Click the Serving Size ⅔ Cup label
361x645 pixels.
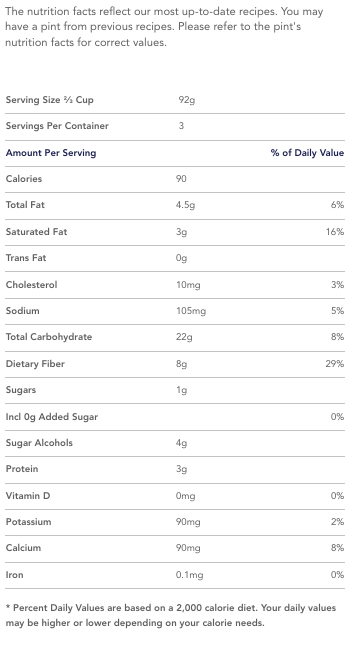(49, 100)
